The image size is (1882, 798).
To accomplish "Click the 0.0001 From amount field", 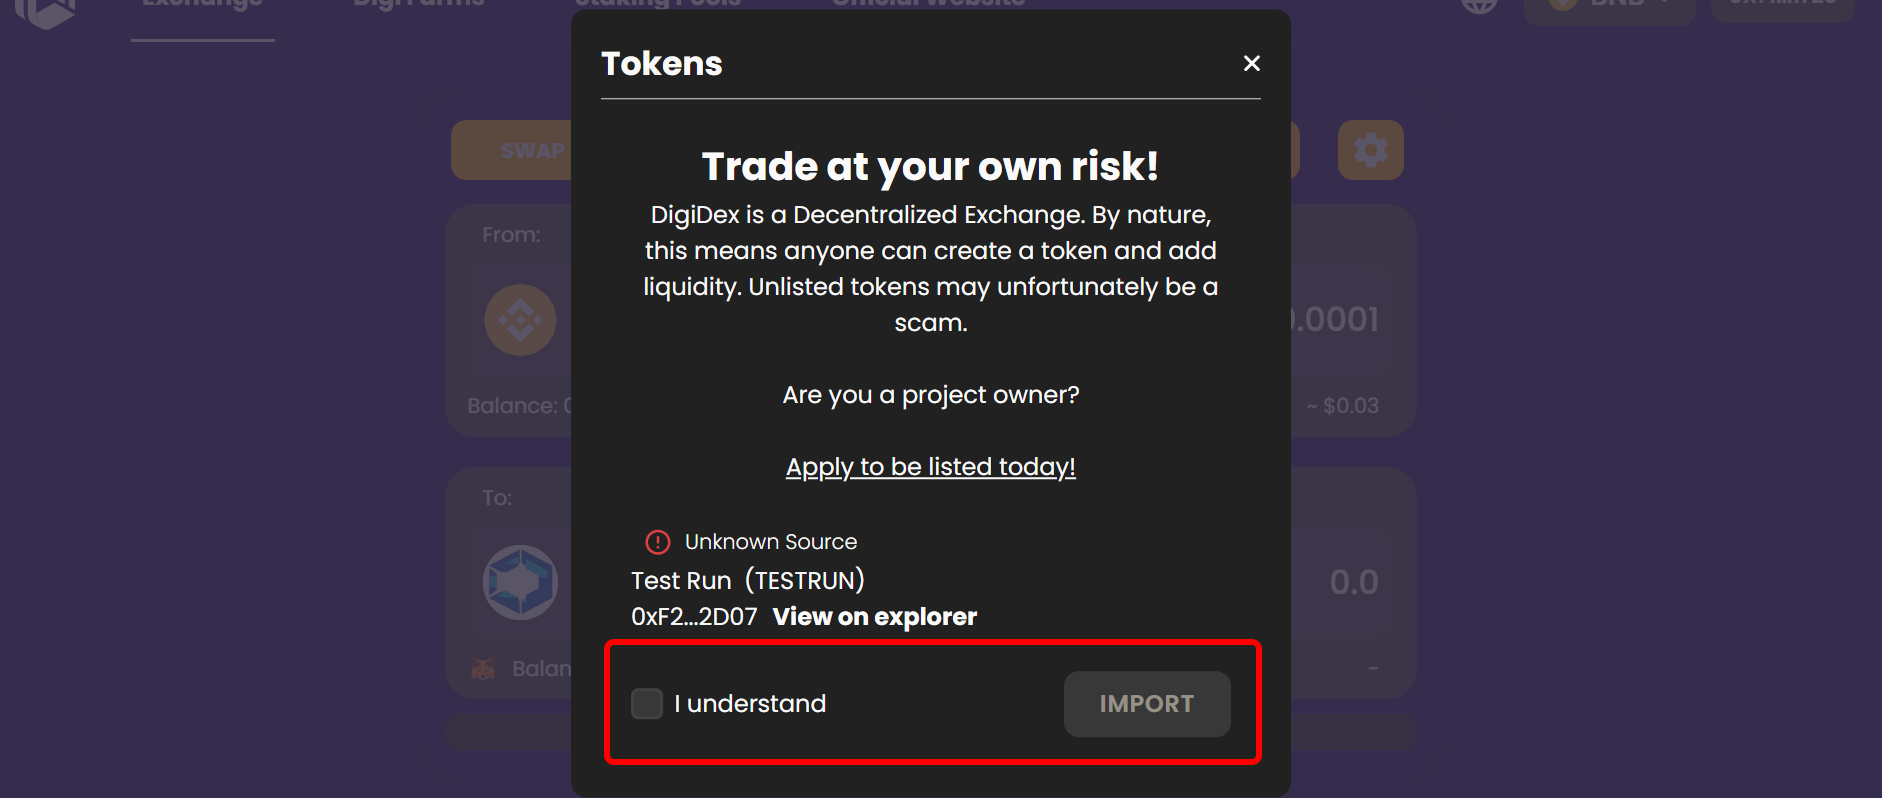I will click(1335, 320).
